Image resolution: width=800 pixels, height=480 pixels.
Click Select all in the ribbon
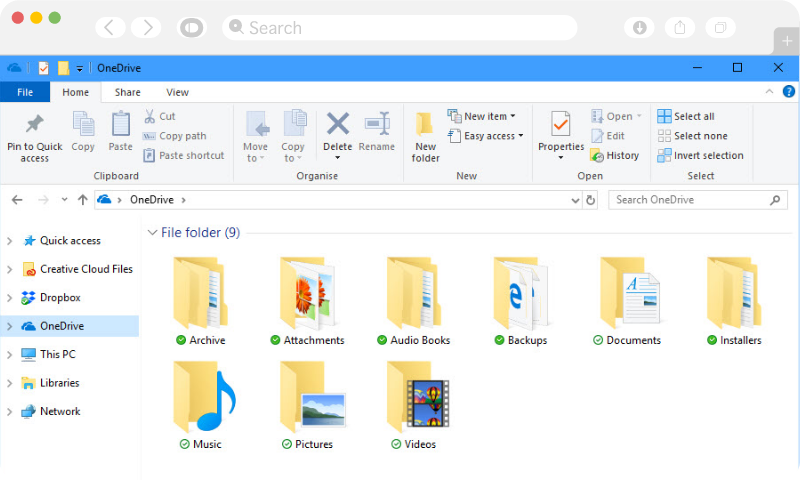686,116
